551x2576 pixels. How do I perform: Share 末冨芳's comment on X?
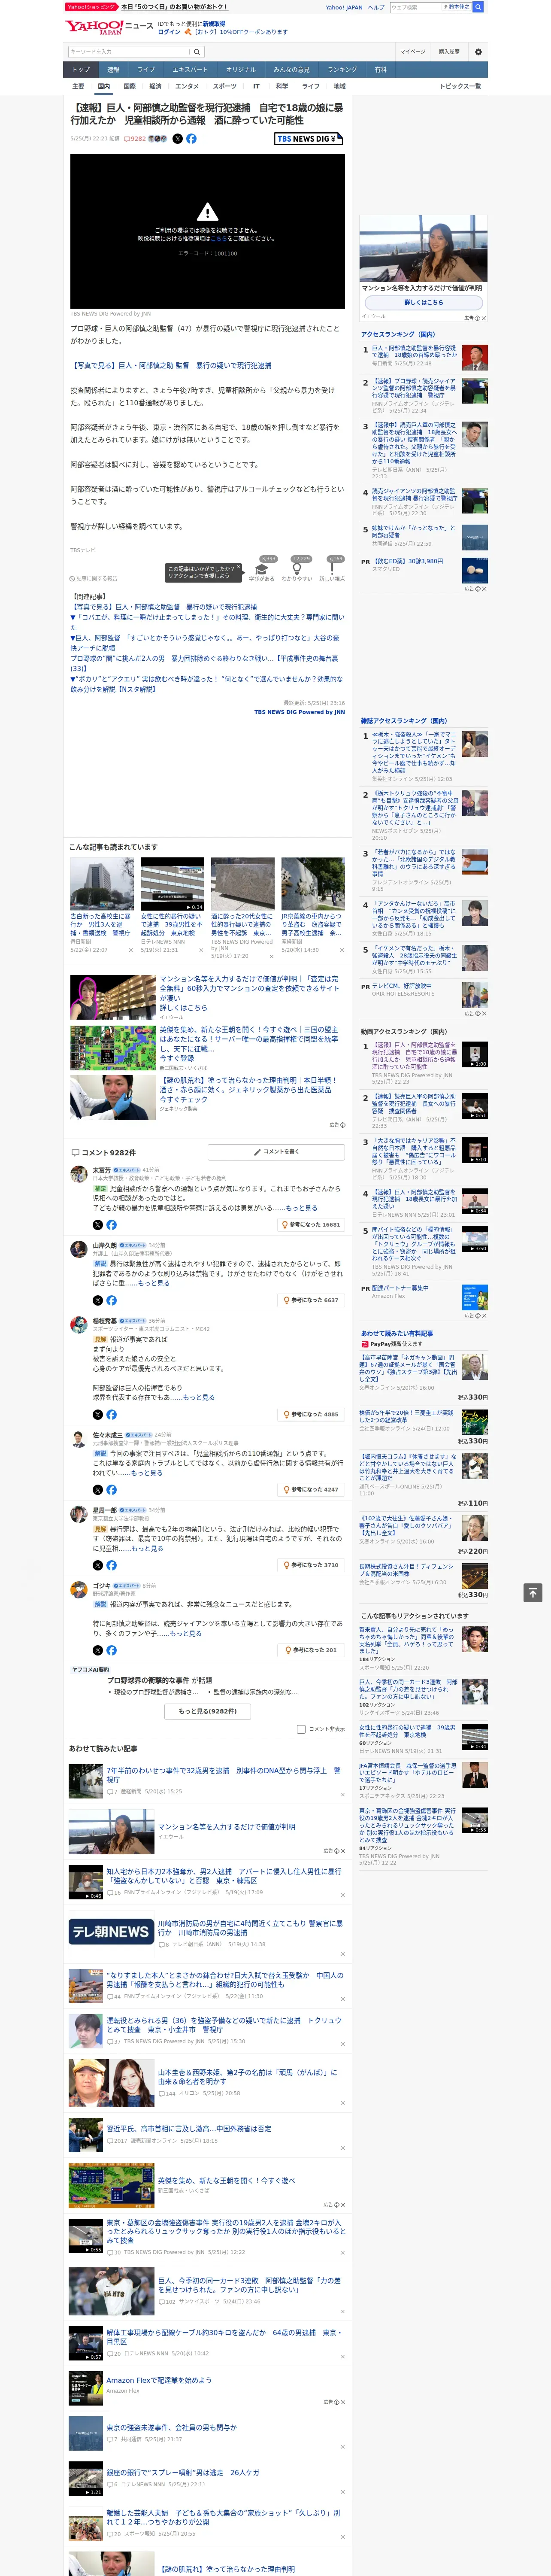[98, 1224]
